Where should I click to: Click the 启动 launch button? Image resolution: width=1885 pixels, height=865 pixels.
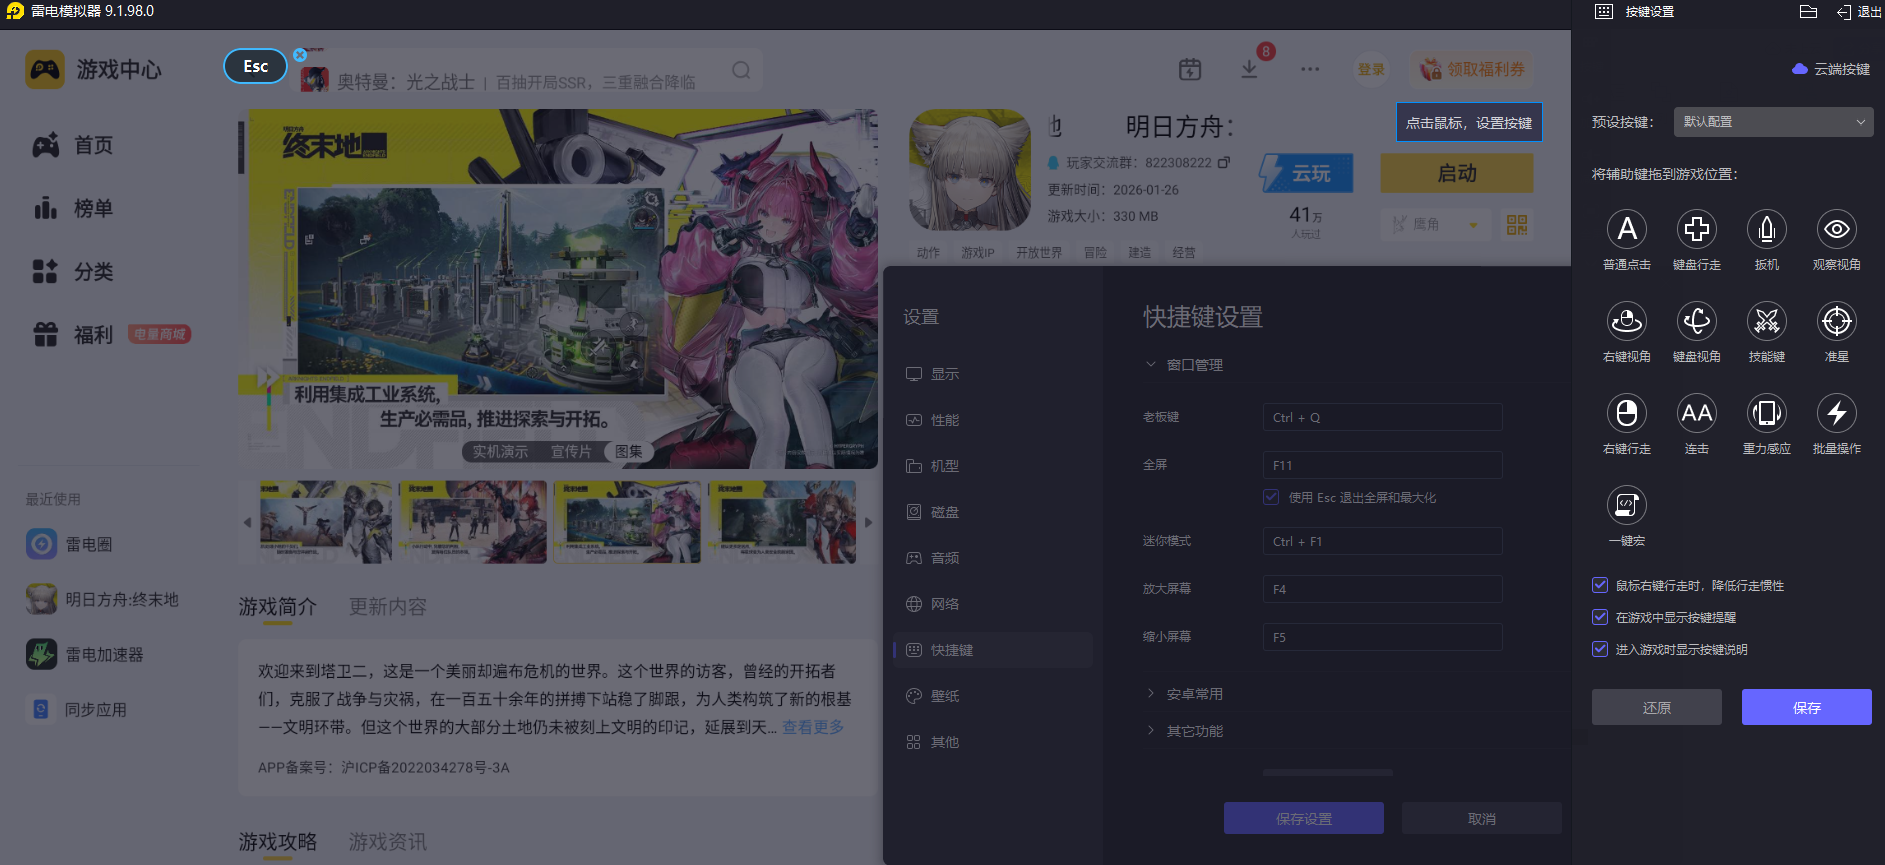tap(1457, 173)
